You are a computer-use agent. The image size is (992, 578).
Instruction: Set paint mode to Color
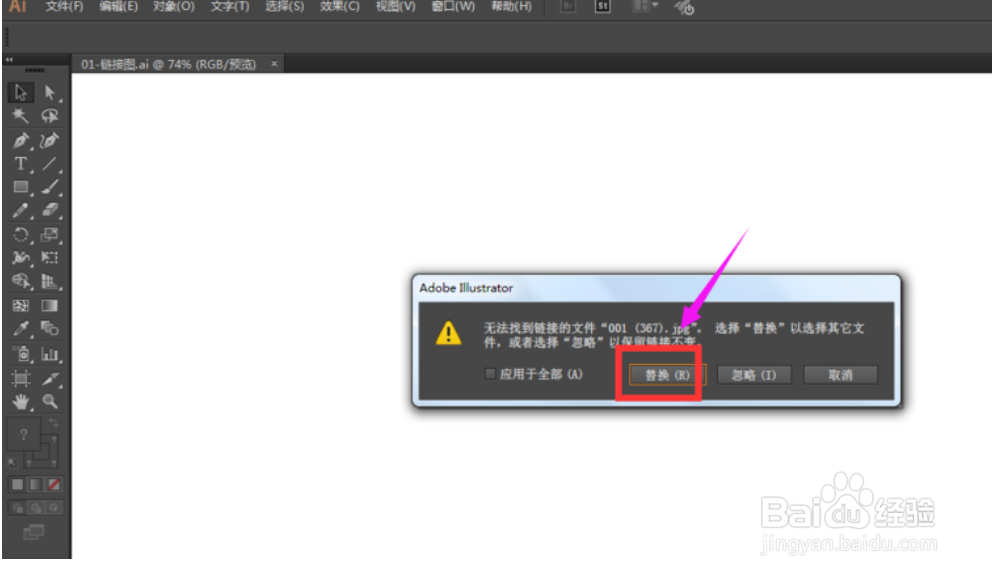pyautogui.click(x=17, y=484)
